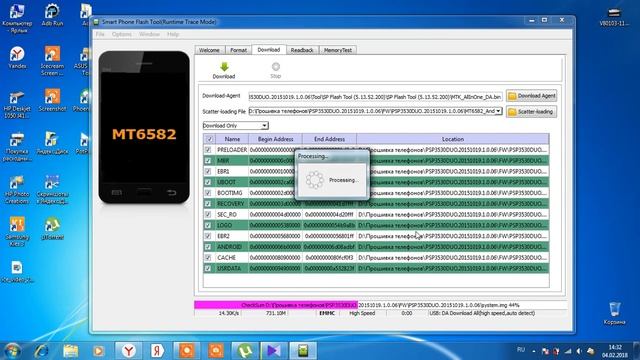Click the RU language indicator

pyautogui.click(x=521, y=350)
